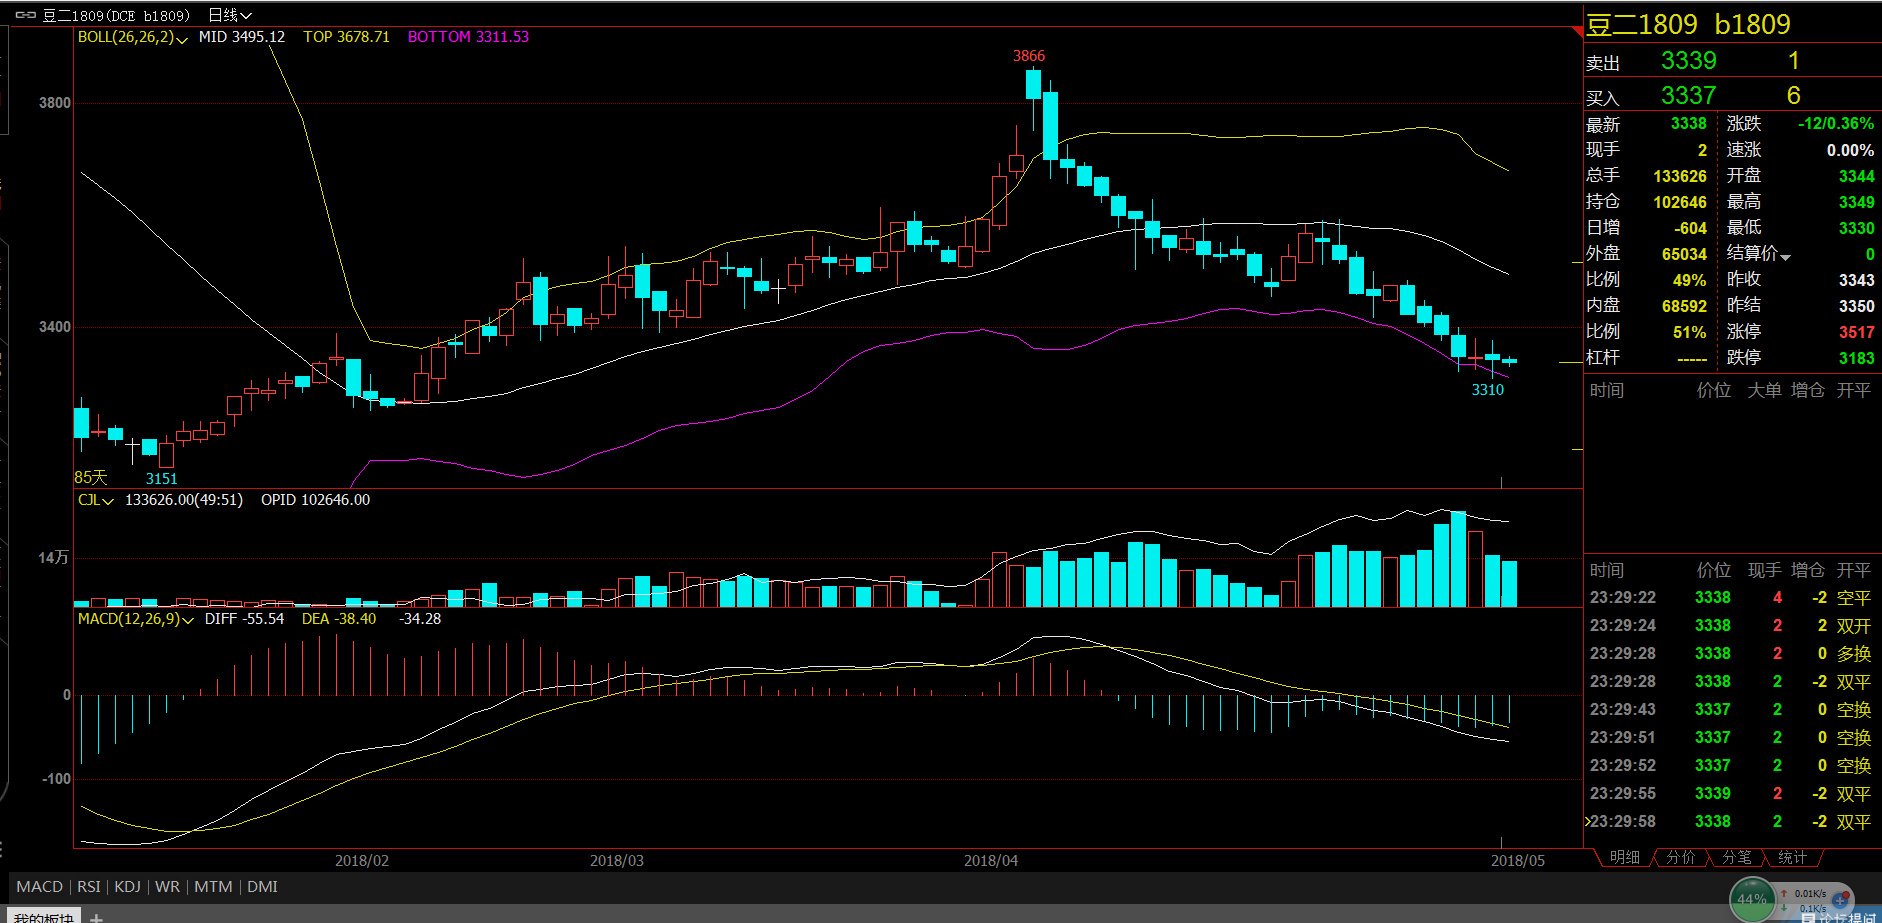Click the 涨跌 value -12/0.36%
This screenshot has height=923, width=1882.
[x=1836, y=124]
